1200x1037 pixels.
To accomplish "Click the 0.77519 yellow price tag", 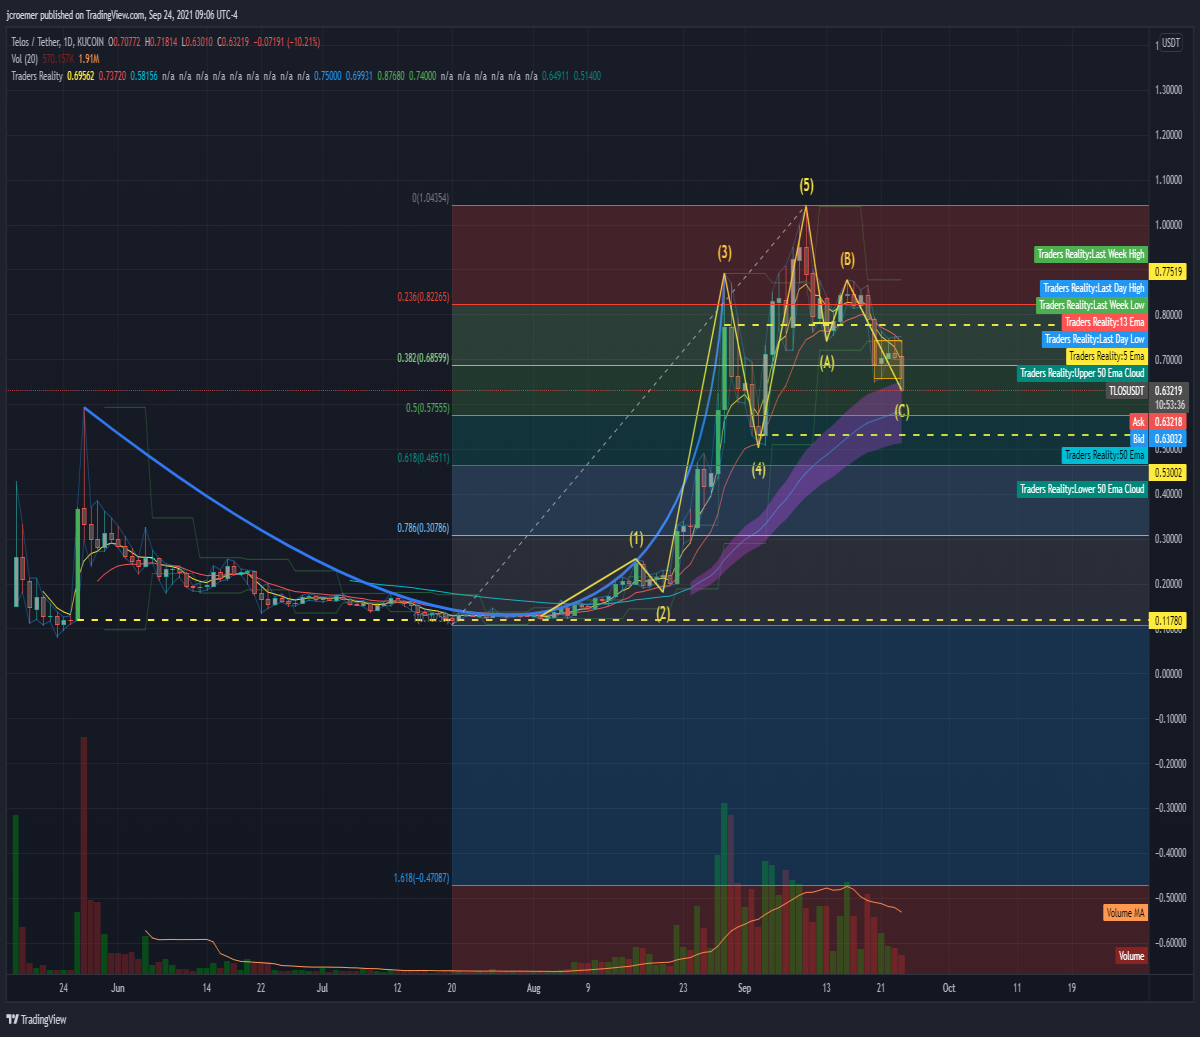I will coord(1169,272).
